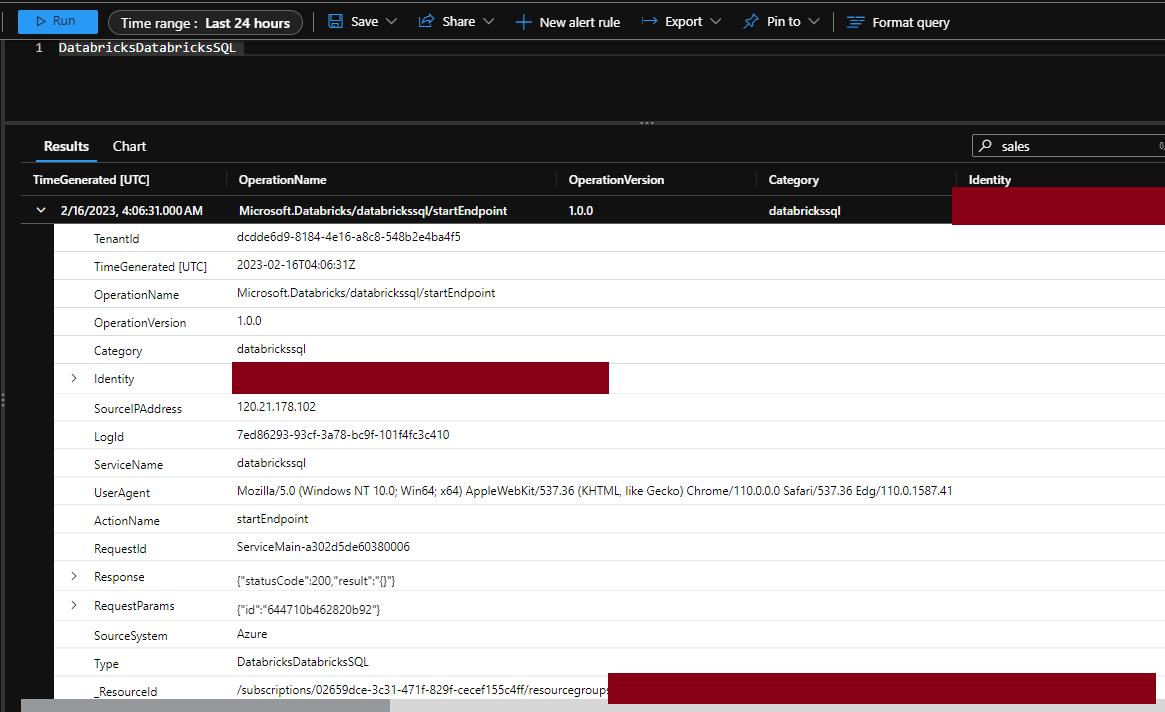Click the ellipsis splitter handle between editor and results
The image size is (1165, 712).
click(647, 123)
